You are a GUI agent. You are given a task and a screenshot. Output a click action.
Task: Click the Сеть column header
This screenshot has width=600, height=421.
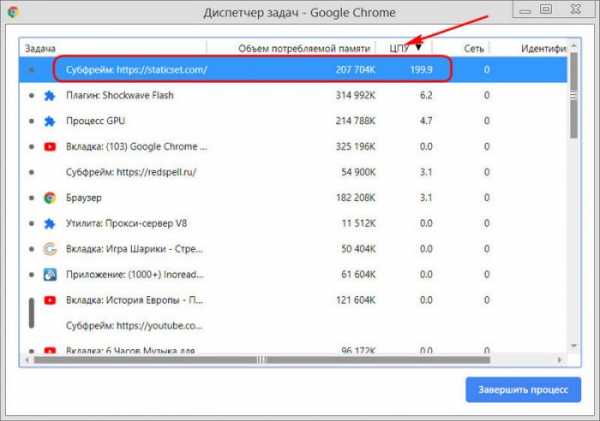474,48
